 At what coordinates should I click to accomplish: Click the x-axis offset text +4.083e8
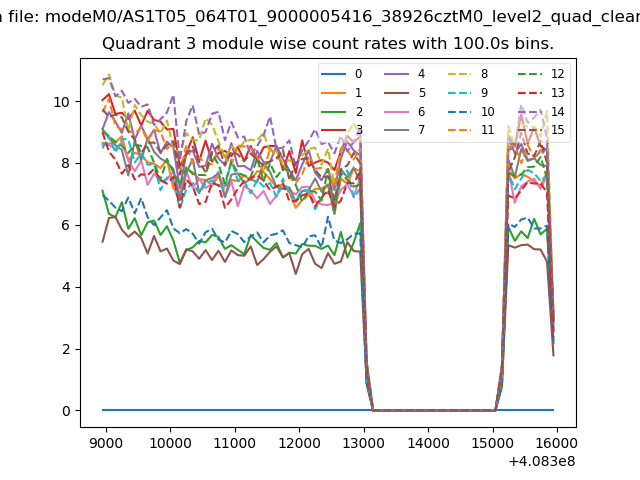coord(541,461)
